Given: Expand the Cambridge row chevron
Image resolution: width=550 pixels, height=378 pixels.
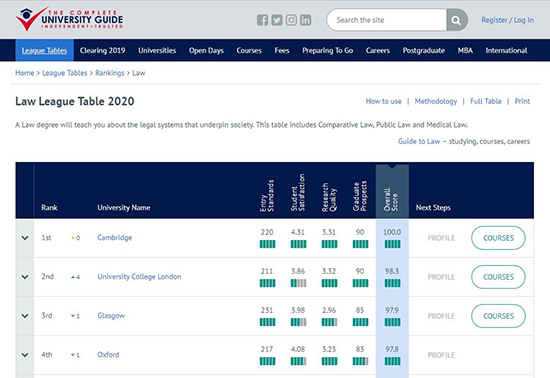Looking at the screenshot, I should [x=25, y=238].
